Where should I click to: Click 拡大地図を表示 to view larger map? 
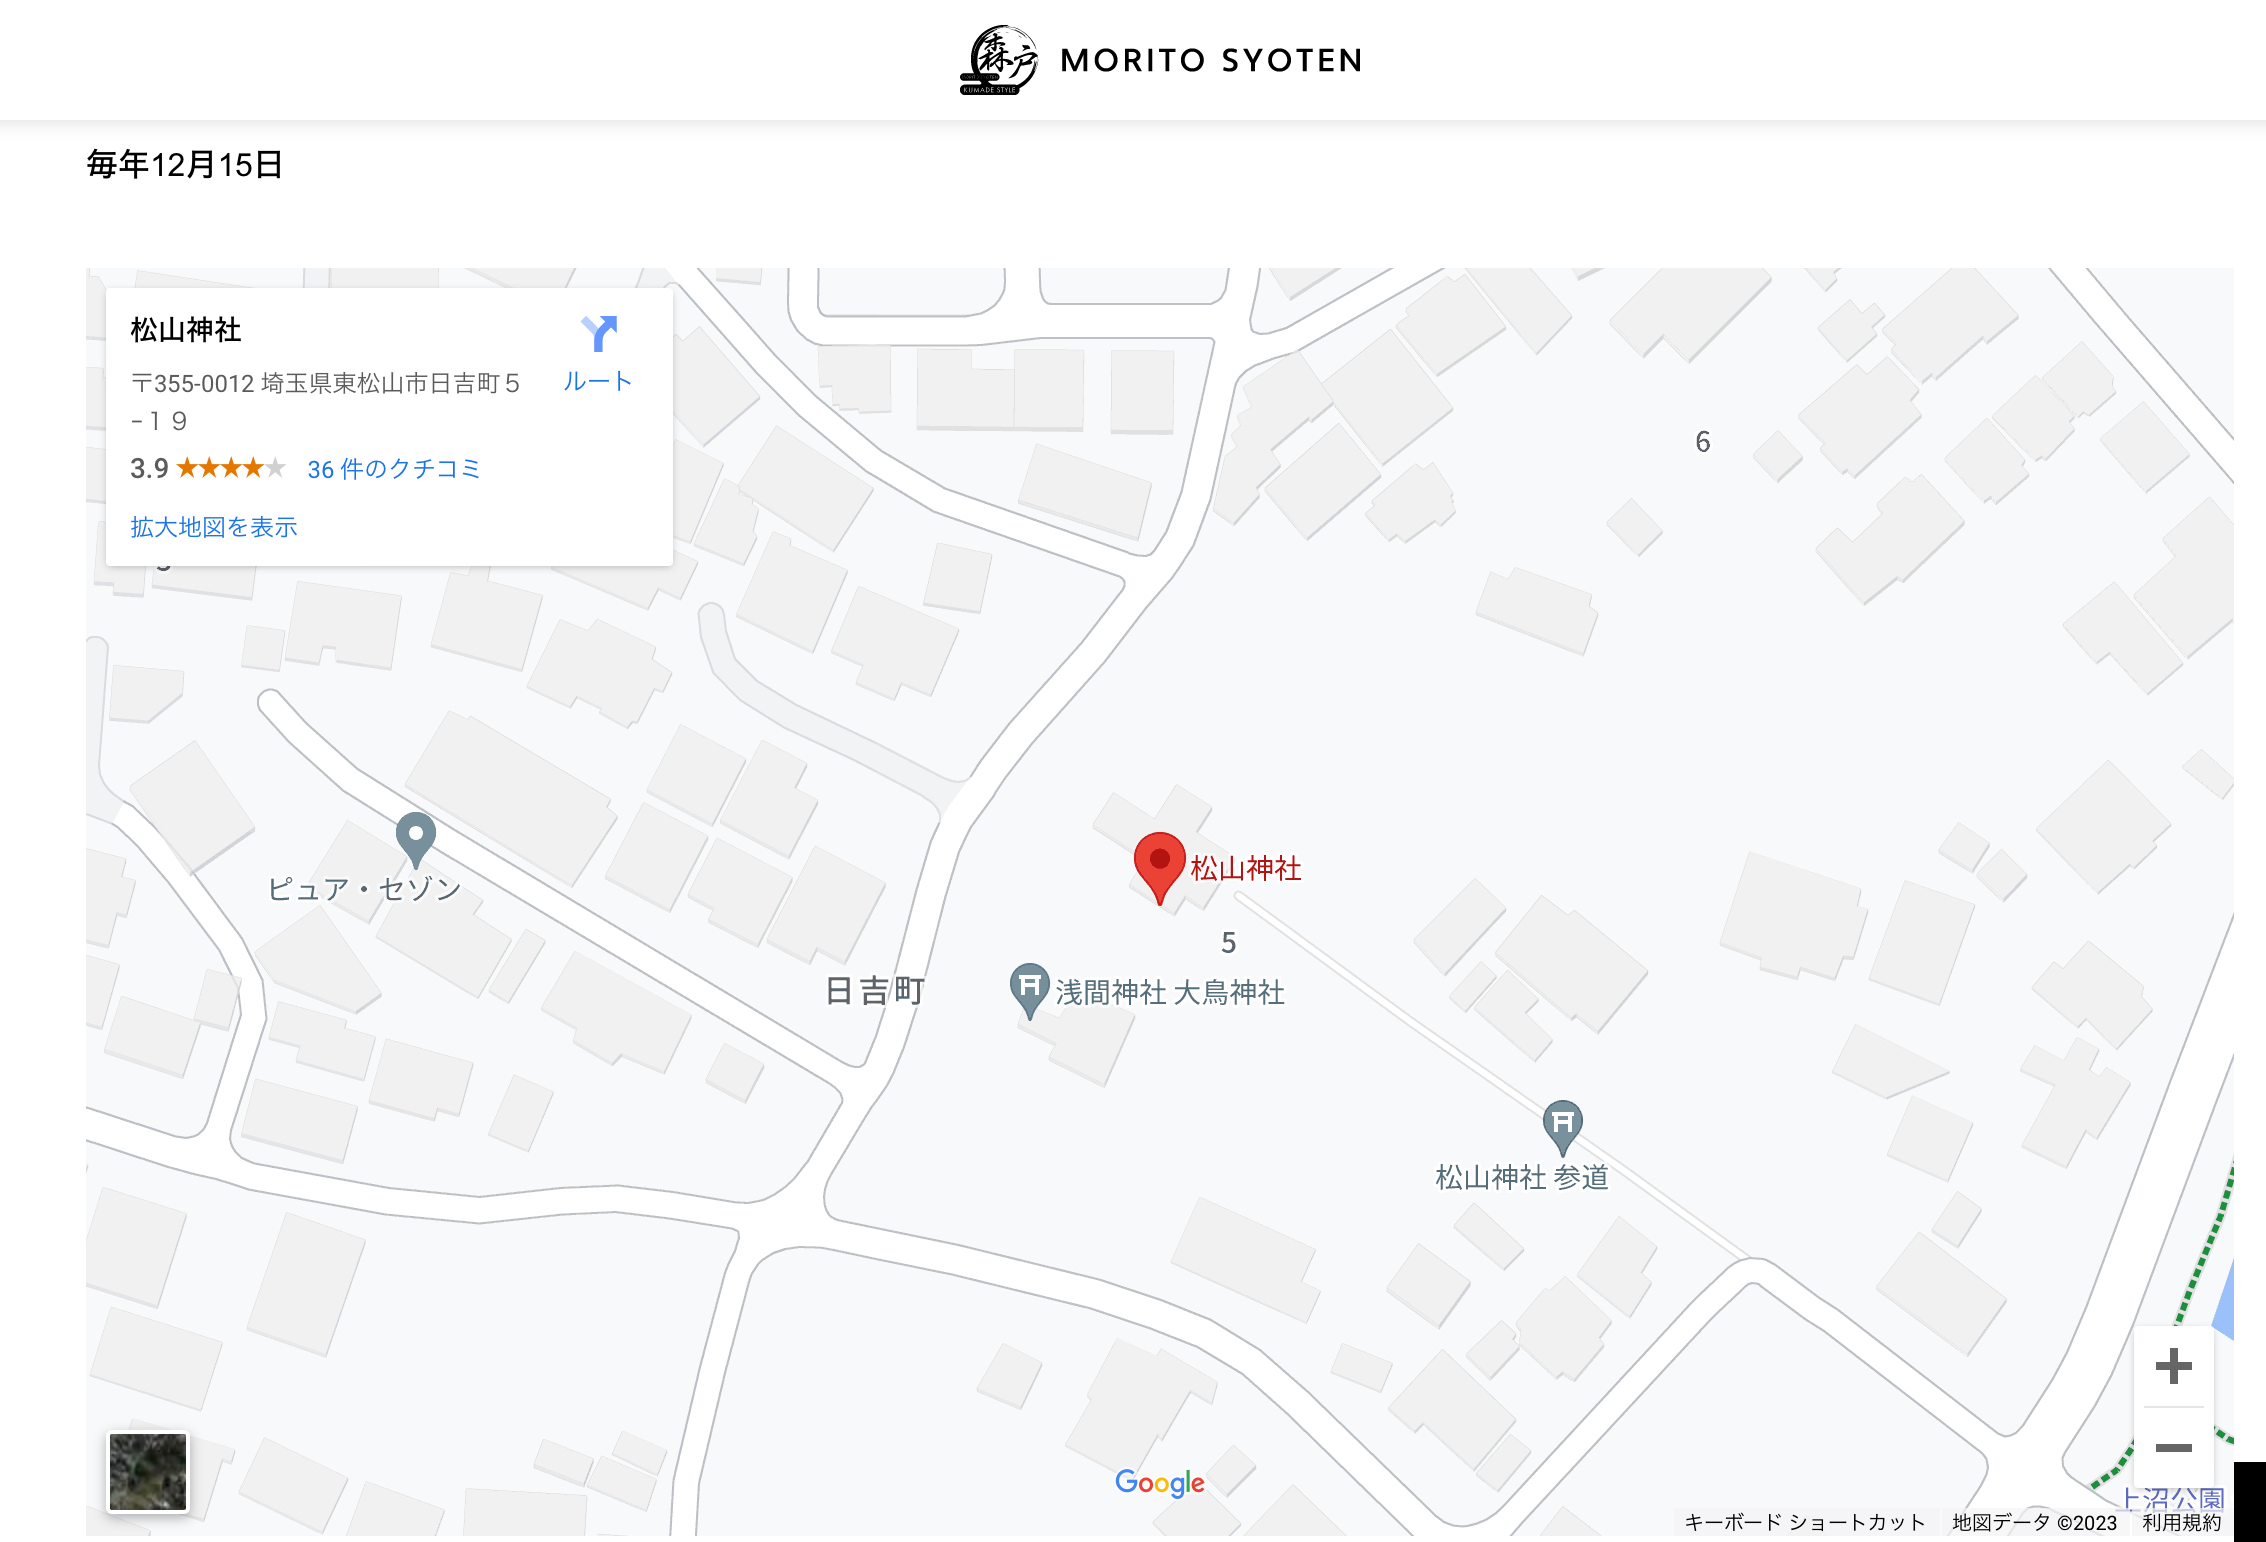[214, 527]
